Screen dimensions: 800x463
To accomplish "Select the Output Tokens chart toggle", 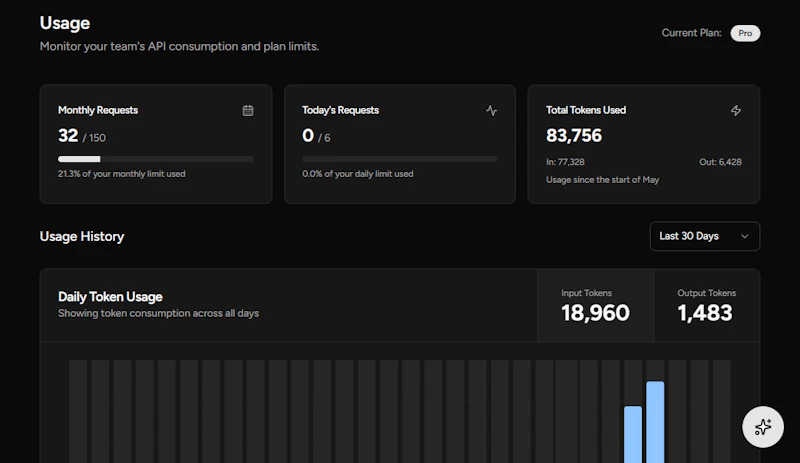I will click(707, 306).
